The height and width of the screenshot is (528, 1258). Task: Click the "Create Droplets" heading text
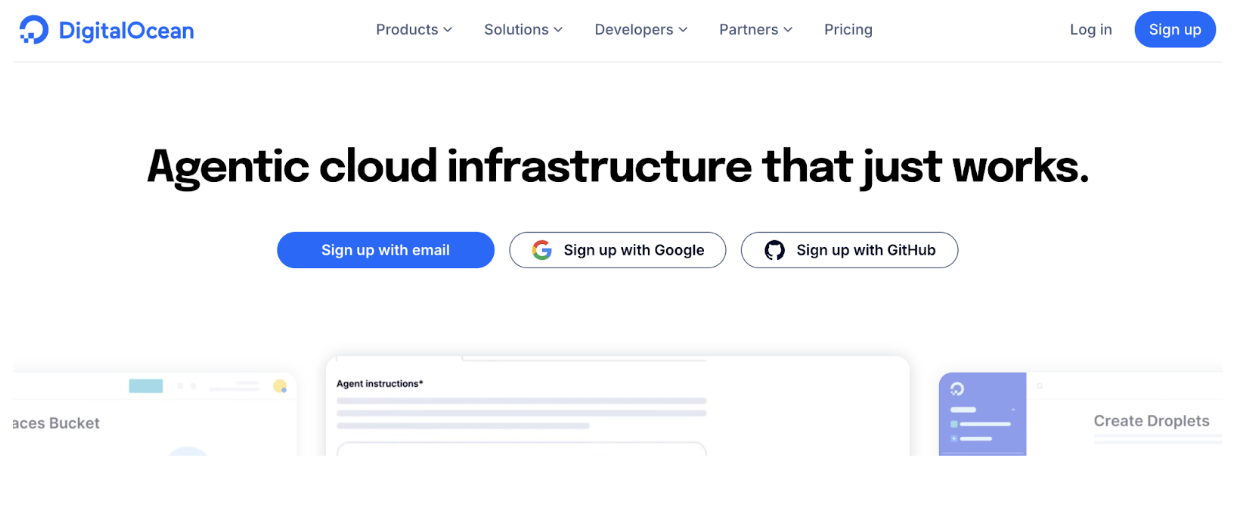click(1152, 421)
